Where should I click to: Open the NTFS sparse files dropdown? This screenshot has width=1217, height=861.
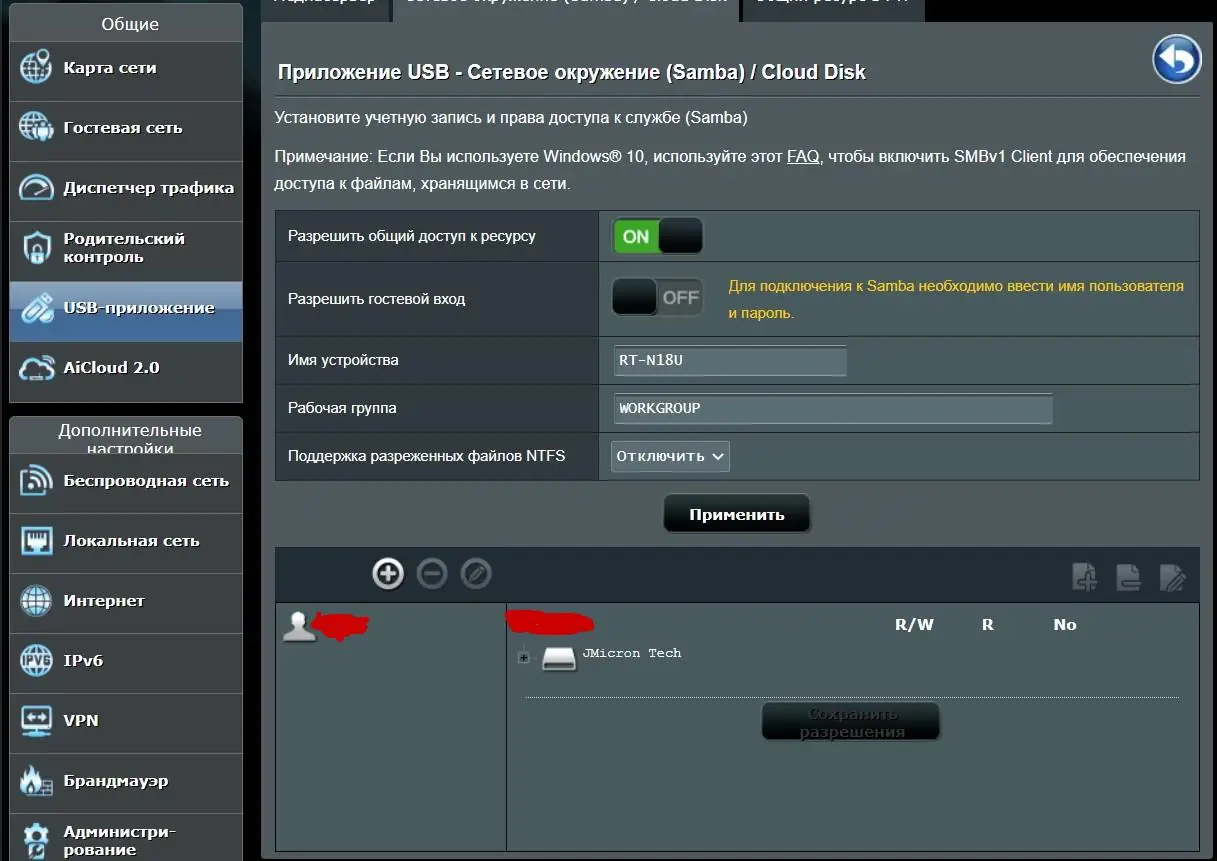point(670,456)
